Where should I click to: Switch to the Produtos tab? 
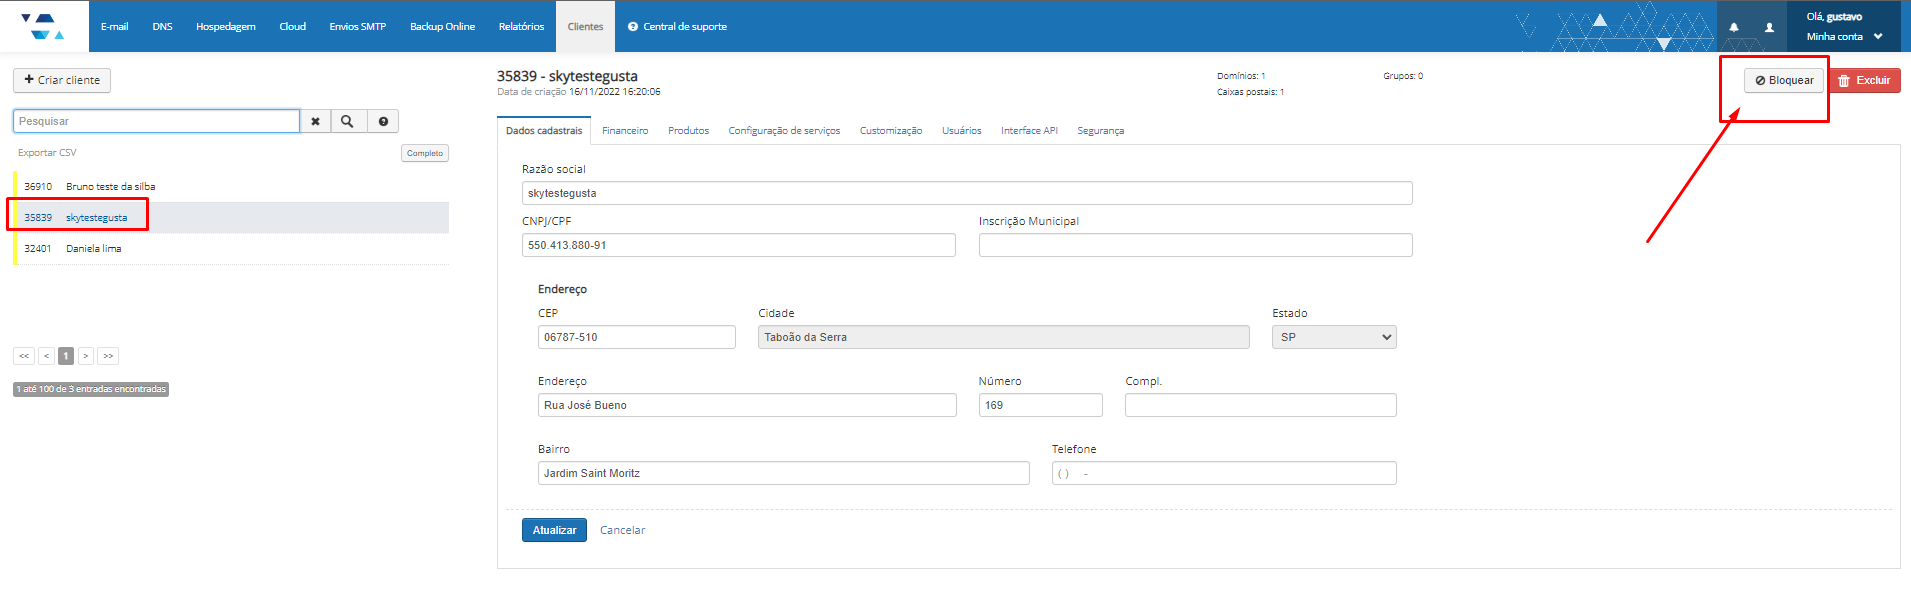[x=688, y=131]
